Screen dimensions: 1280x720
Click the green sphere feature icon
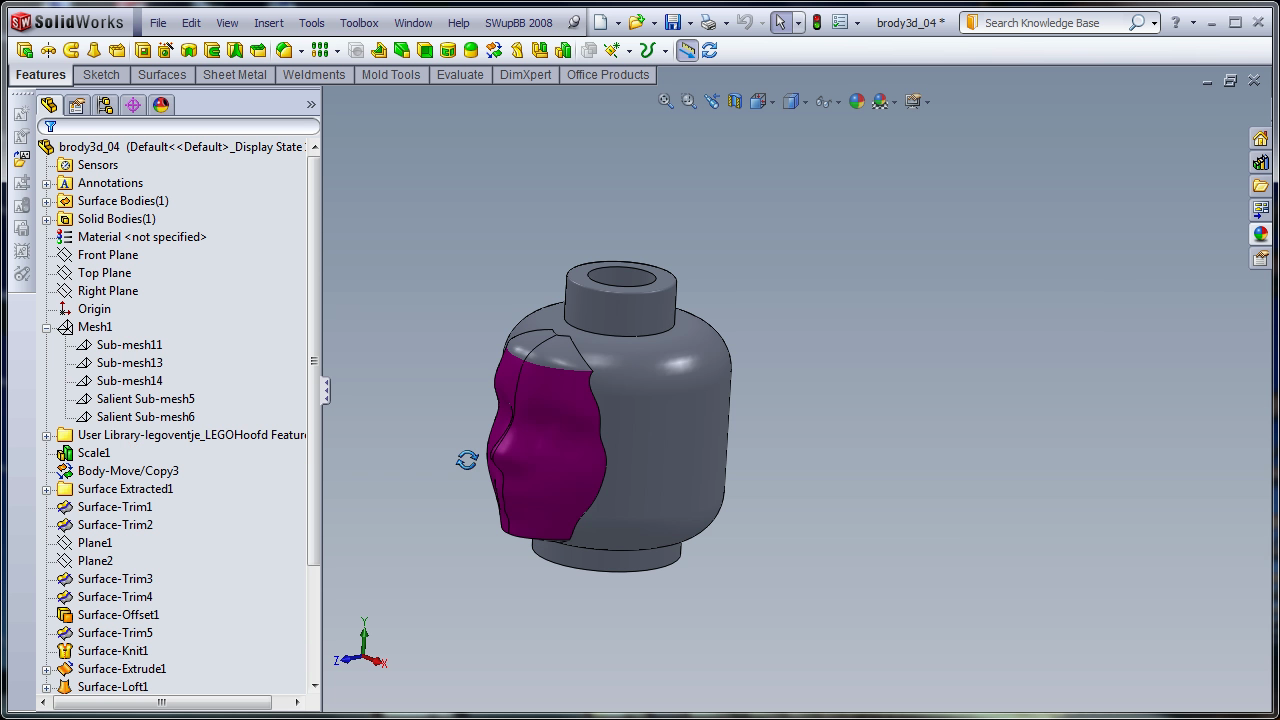(x=471, y=50)
